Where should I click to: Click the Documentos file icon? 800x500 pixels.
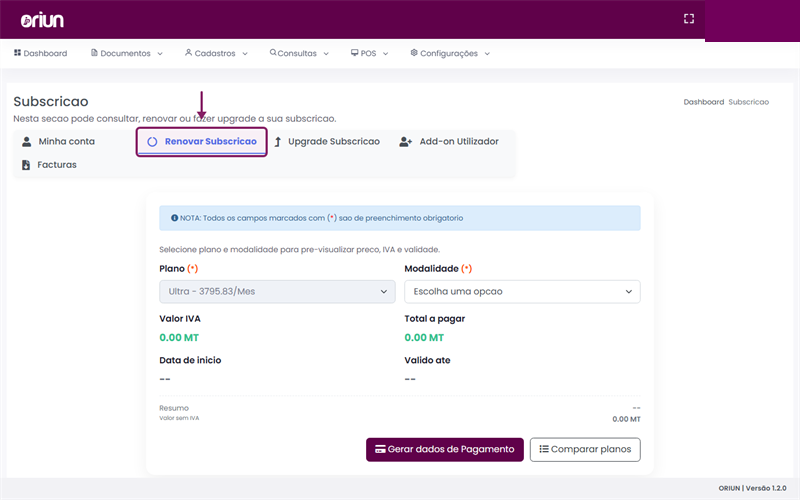click(94, 53)
